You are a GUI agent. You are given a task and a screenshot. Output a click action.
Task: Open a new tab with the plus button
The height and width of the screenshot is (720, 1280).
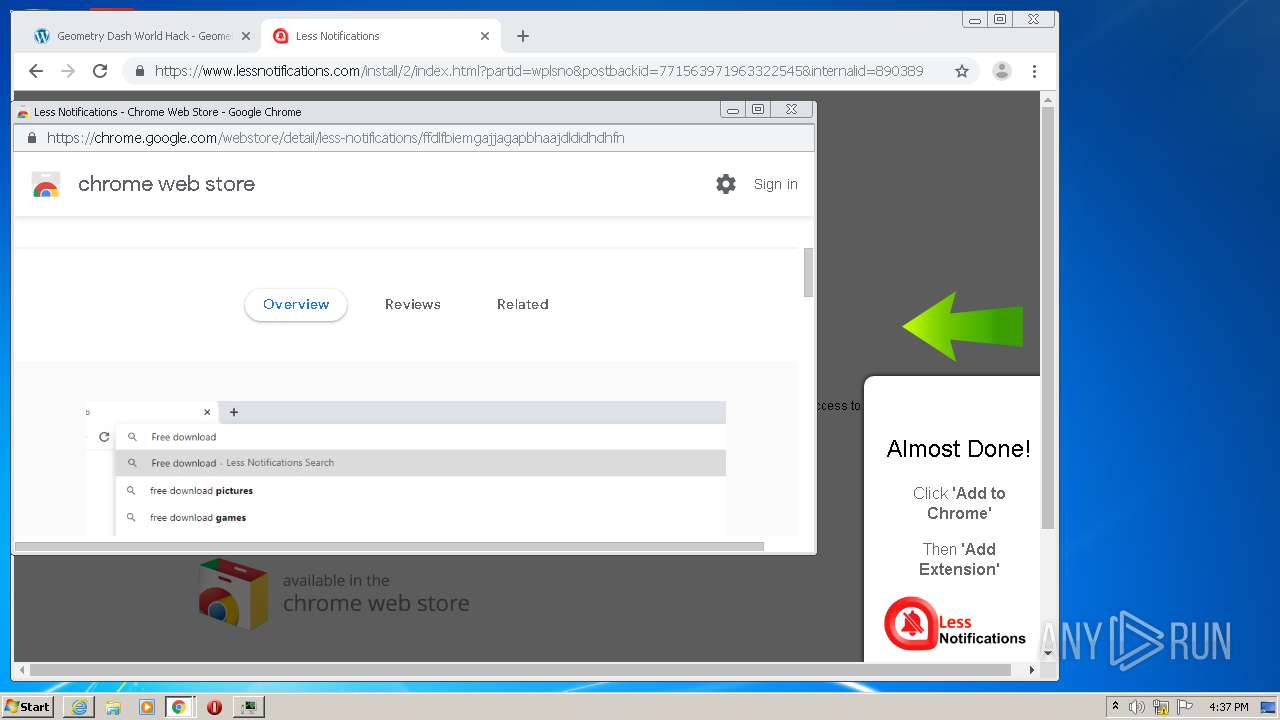click(523, 36)
